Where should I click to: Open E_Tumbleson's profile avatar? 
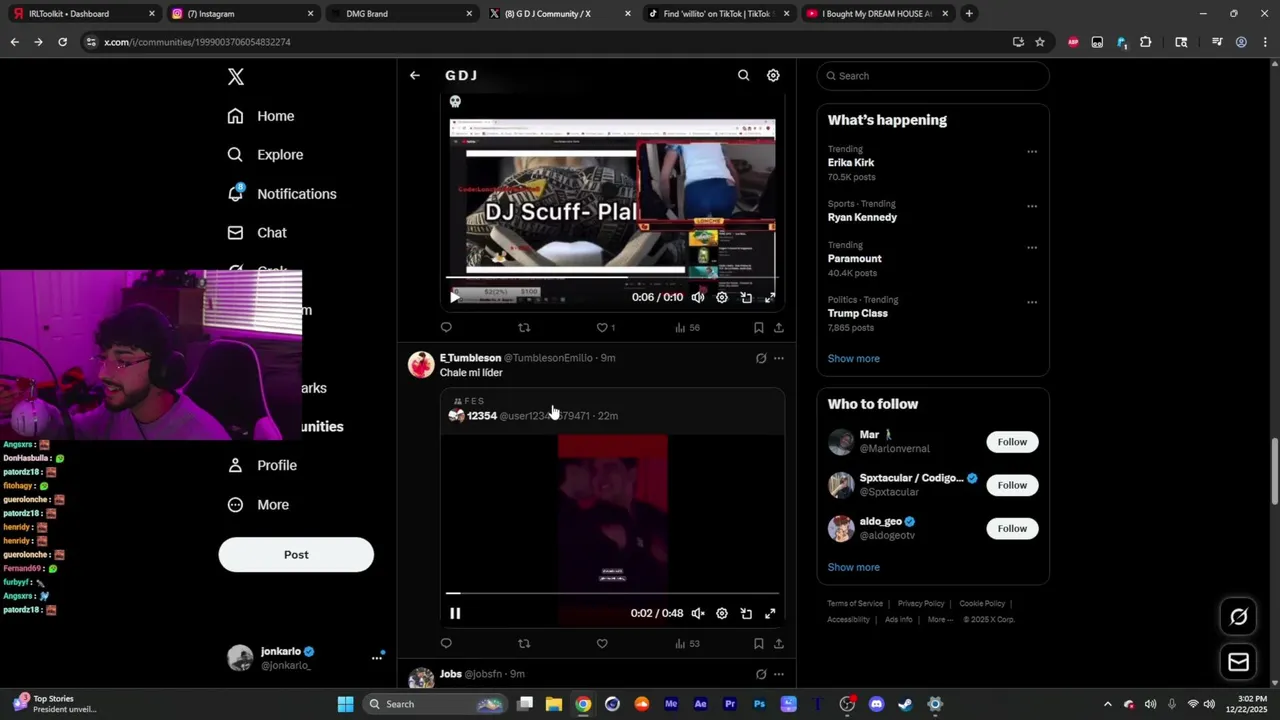pyautogui.click(x=421, y=364)
